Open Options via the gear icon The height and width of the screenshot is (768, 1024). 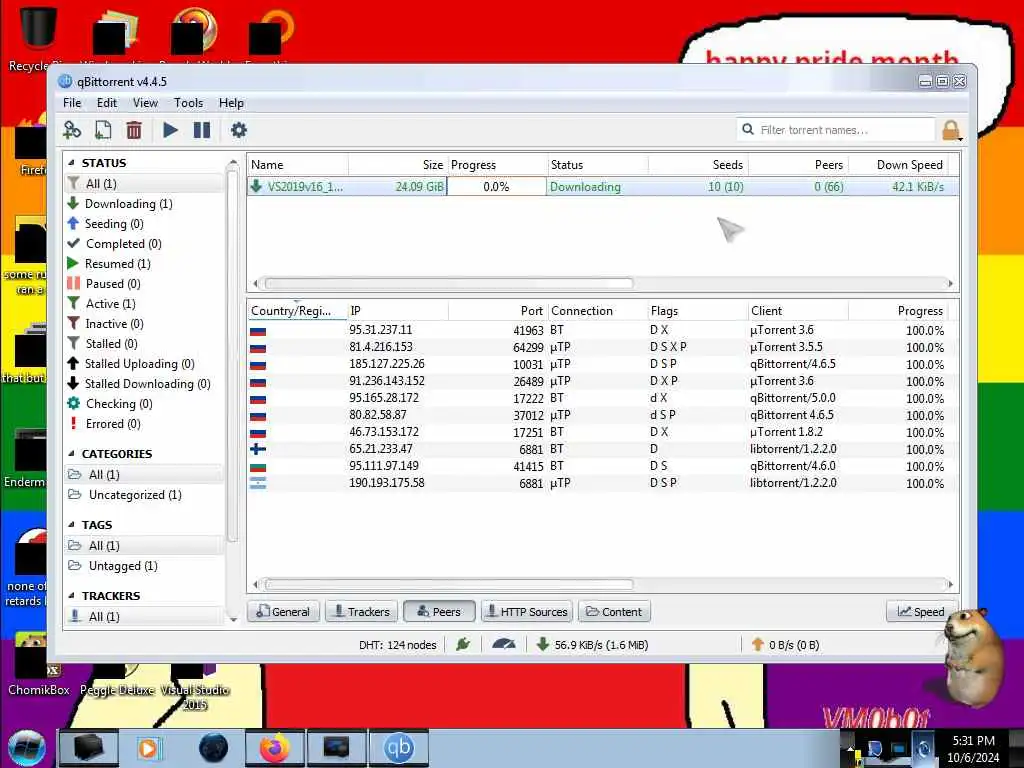tap(239, 130)
